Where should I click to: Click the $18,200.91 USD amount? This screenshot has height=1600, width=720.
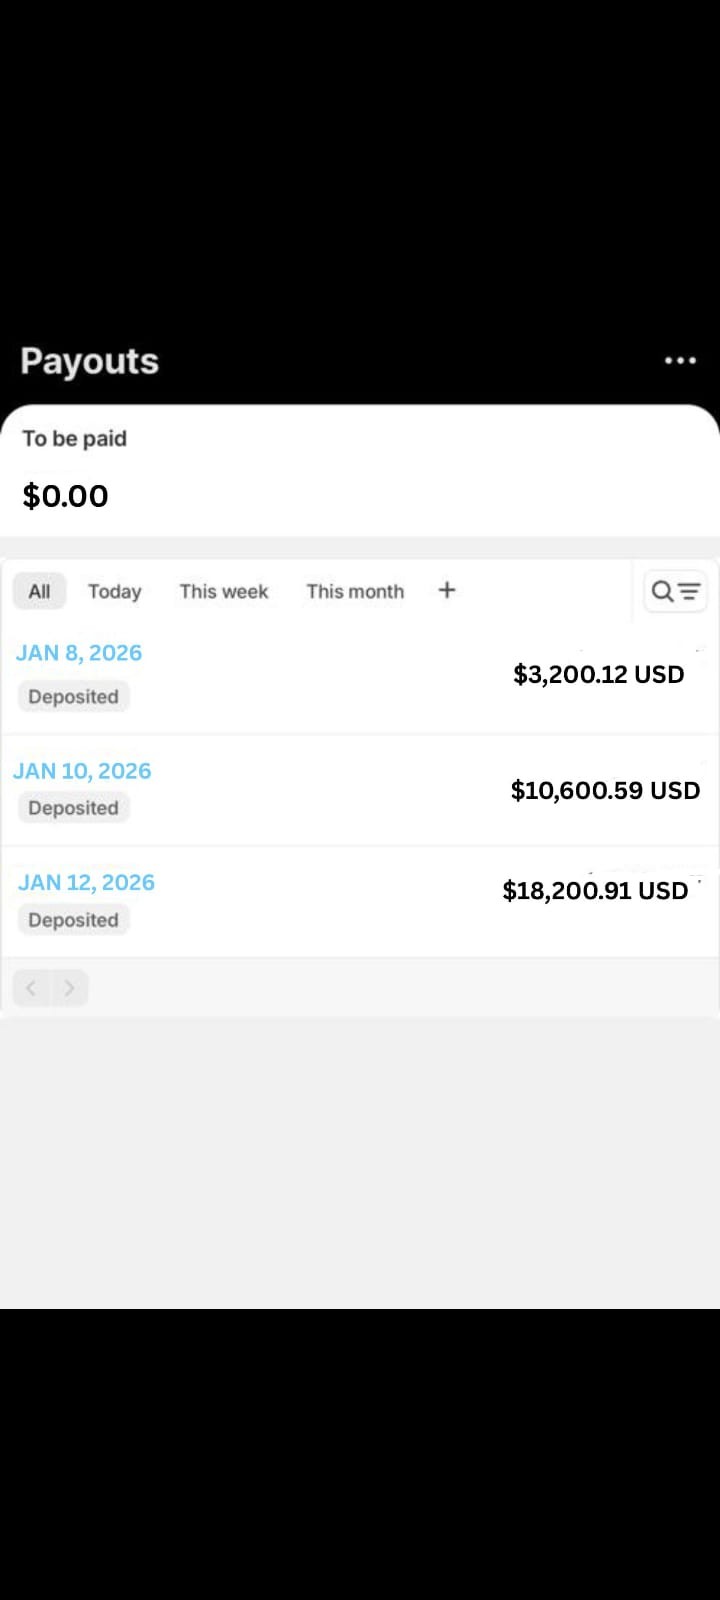[595, 890]
